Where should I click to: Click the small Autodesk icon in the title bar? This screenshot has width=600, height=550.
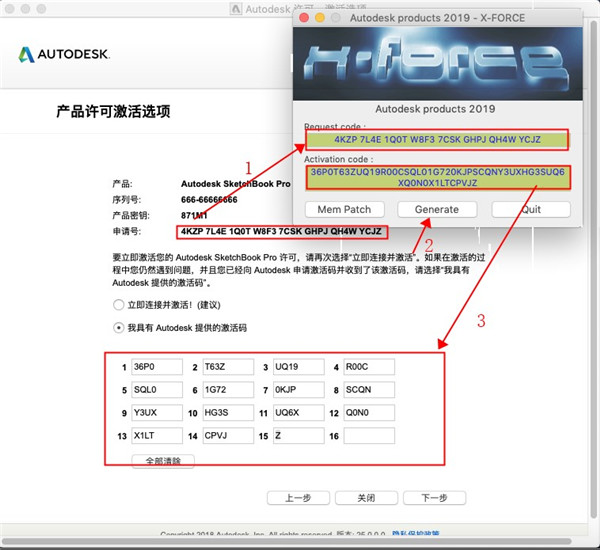[x=236, y=8]
